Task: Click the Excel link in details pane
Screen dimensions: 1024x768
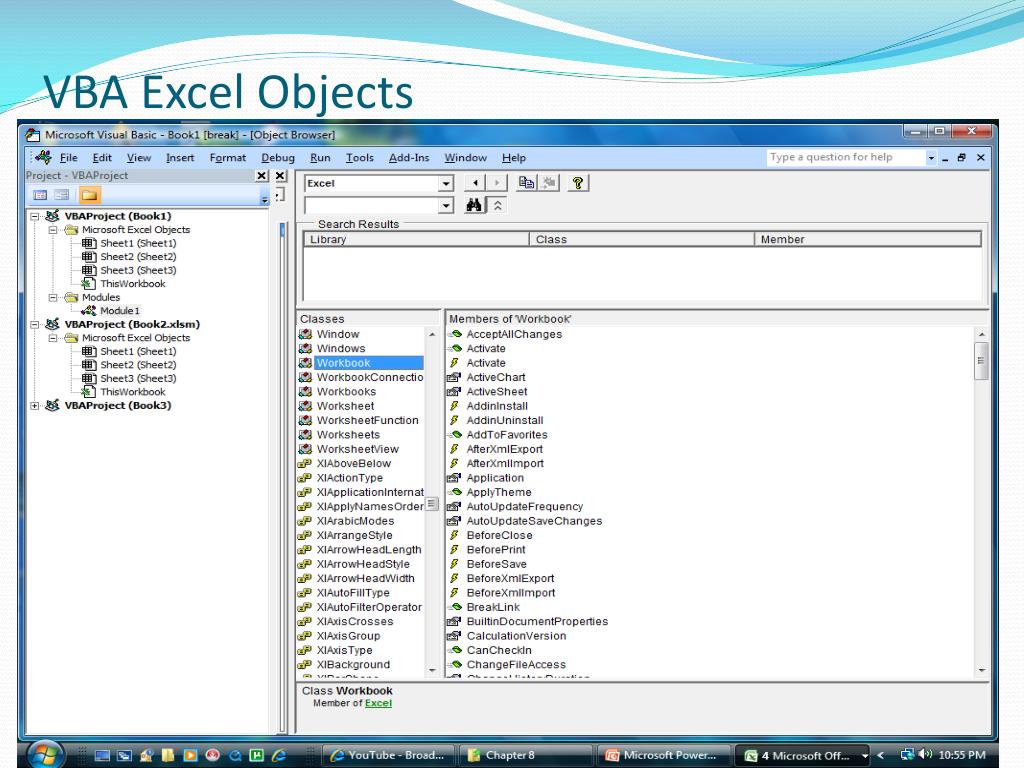Action: (378, 703)
